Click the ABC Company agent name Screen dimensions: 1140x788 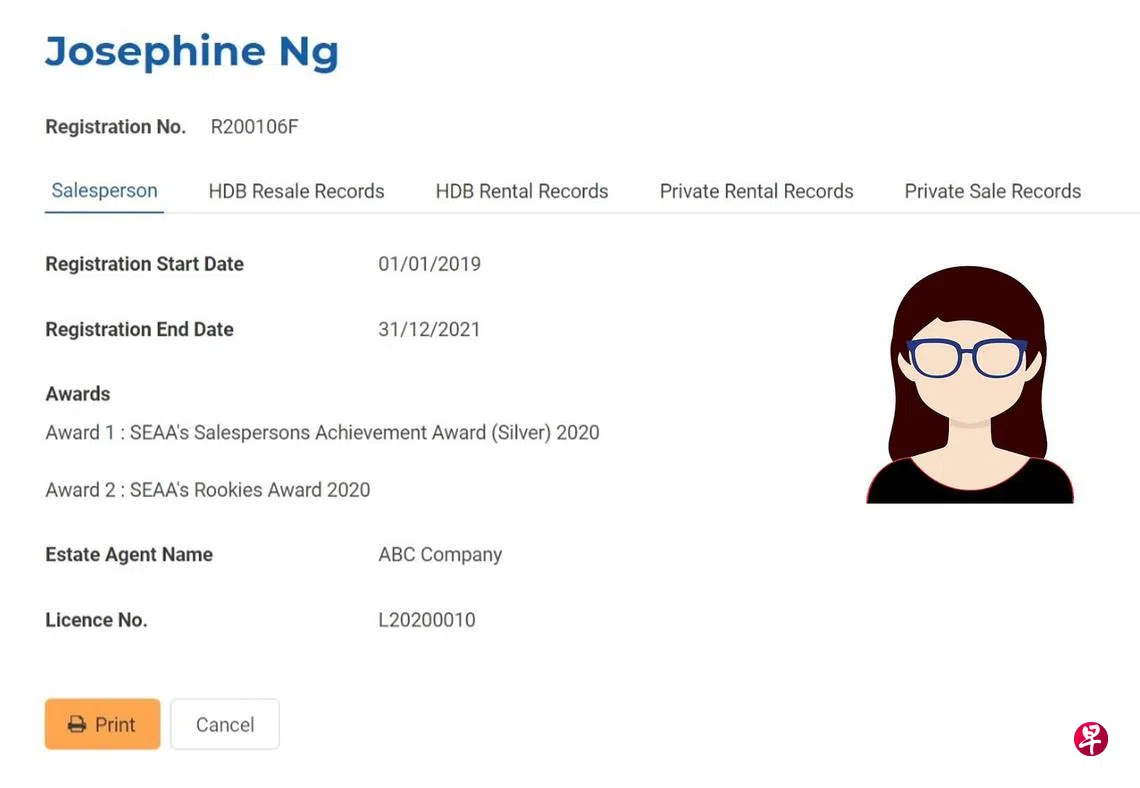coord(440,555)
